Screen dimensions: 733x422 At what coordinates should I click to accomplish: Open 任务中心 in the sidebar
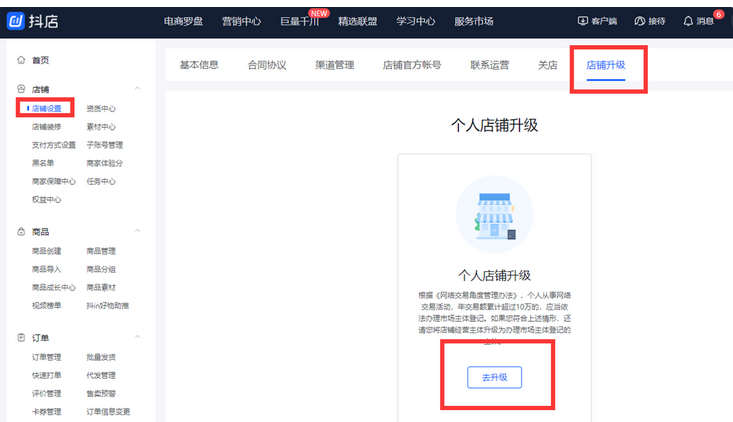pos(101,181)
